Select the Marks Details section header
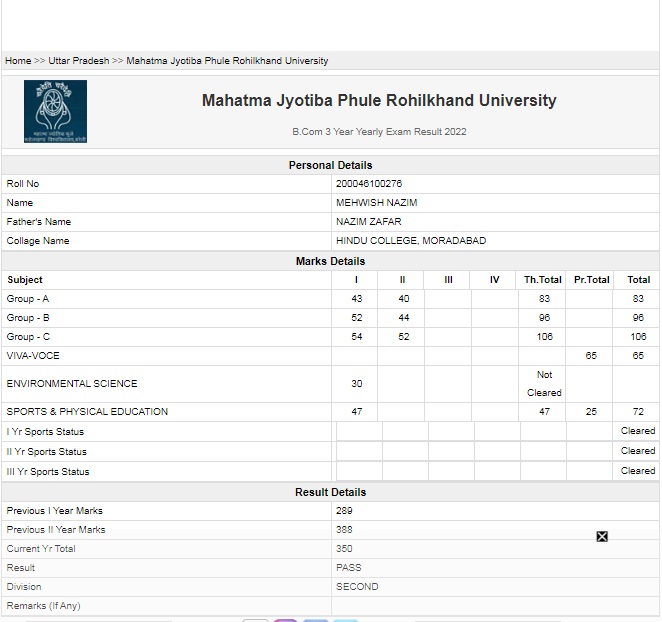The width and height of the screenshot is (662, 622). [331, 261]
